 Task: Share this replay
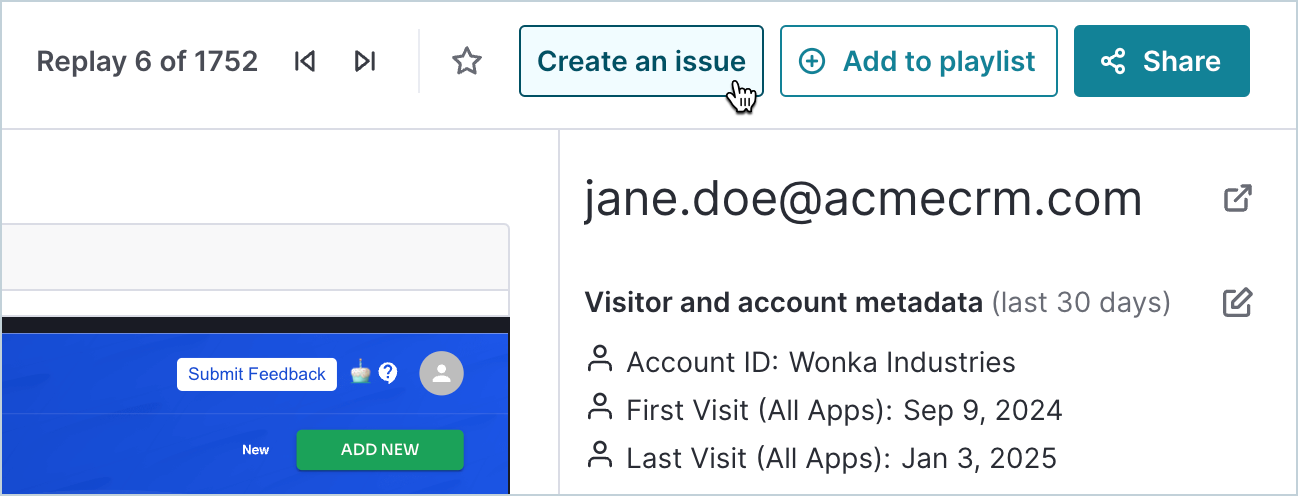1162,61
